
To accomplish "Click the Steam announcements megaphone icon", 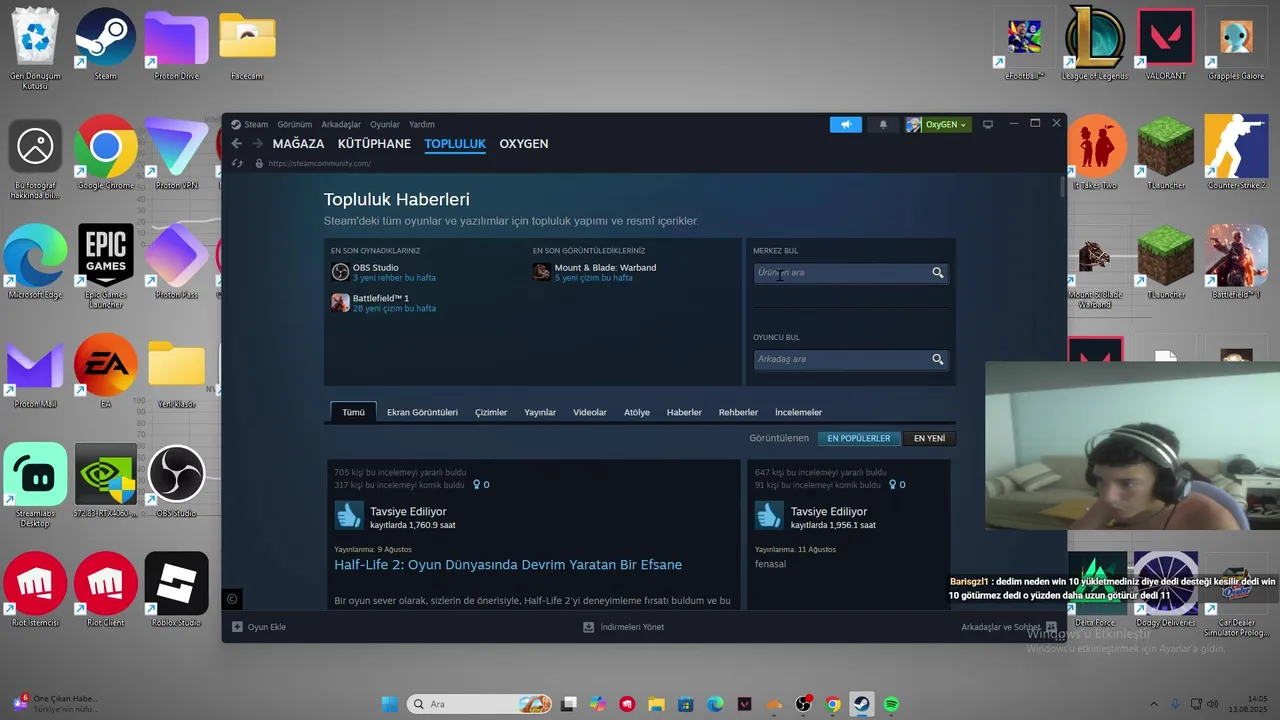I will (845, 124).
